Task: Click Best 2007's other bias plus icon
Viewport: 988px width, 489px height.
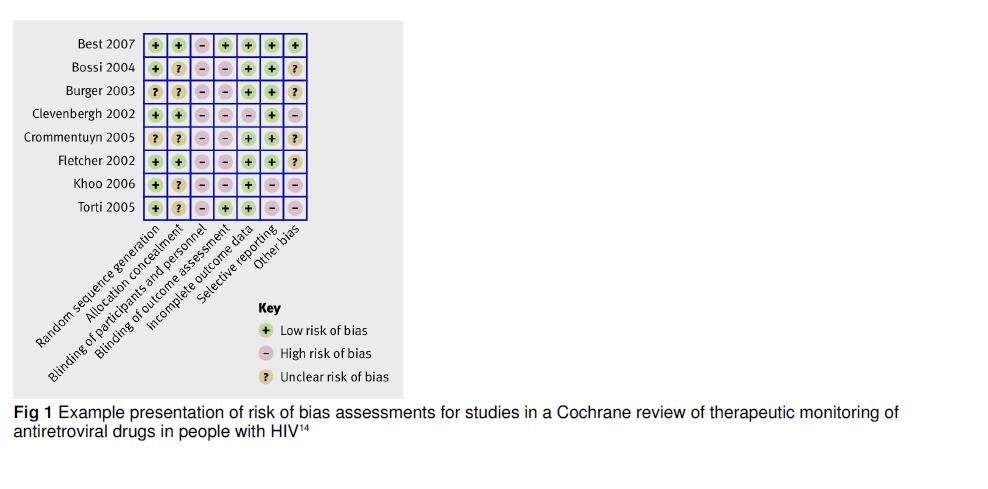Action: pos(296,45)
